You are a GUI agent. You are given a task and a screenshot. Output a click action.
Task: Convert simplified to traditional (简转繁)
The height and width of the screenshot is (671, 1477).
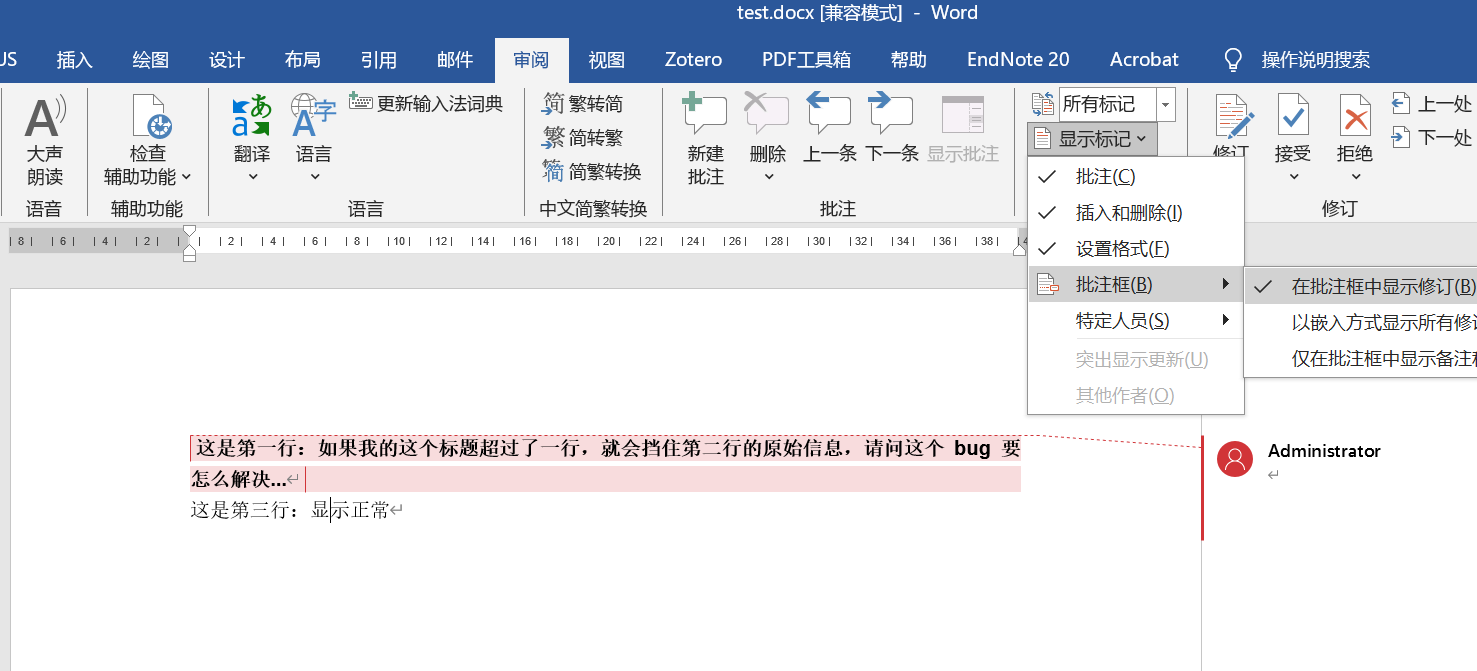[x=583, y=138]
